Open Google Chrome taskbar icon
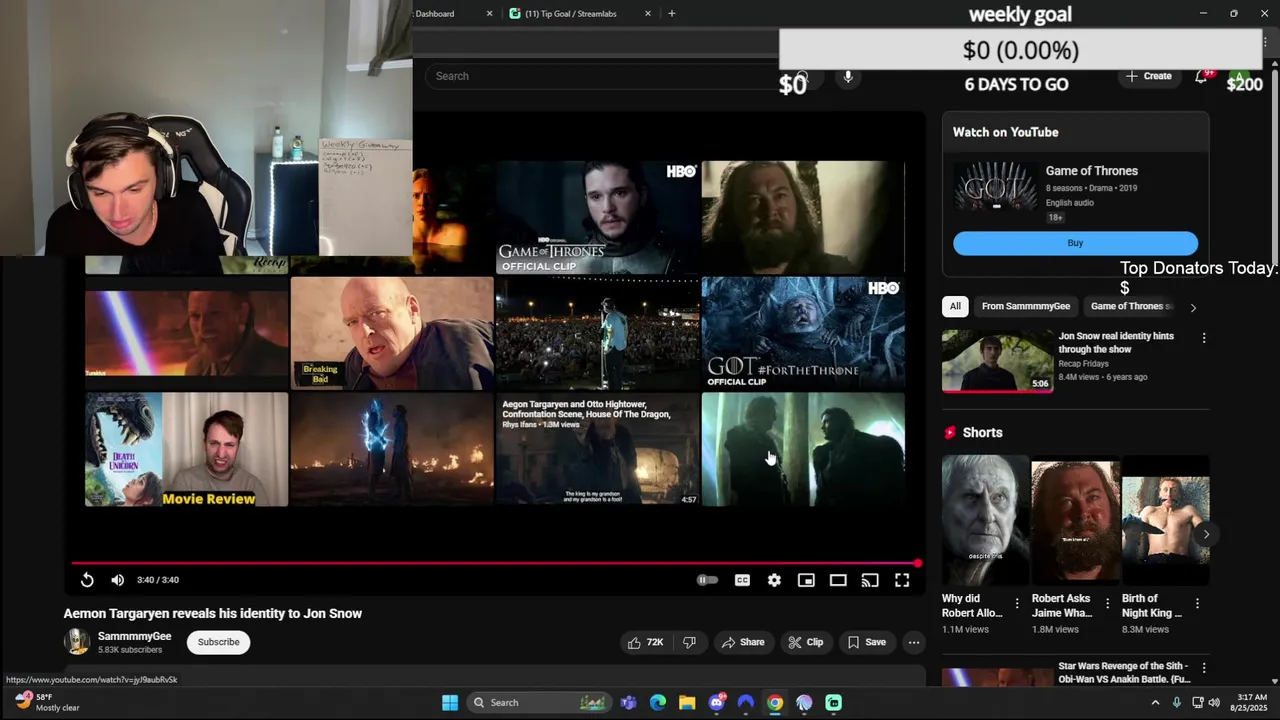Viewport: 1280px width, 720px height. coord(775,703)
